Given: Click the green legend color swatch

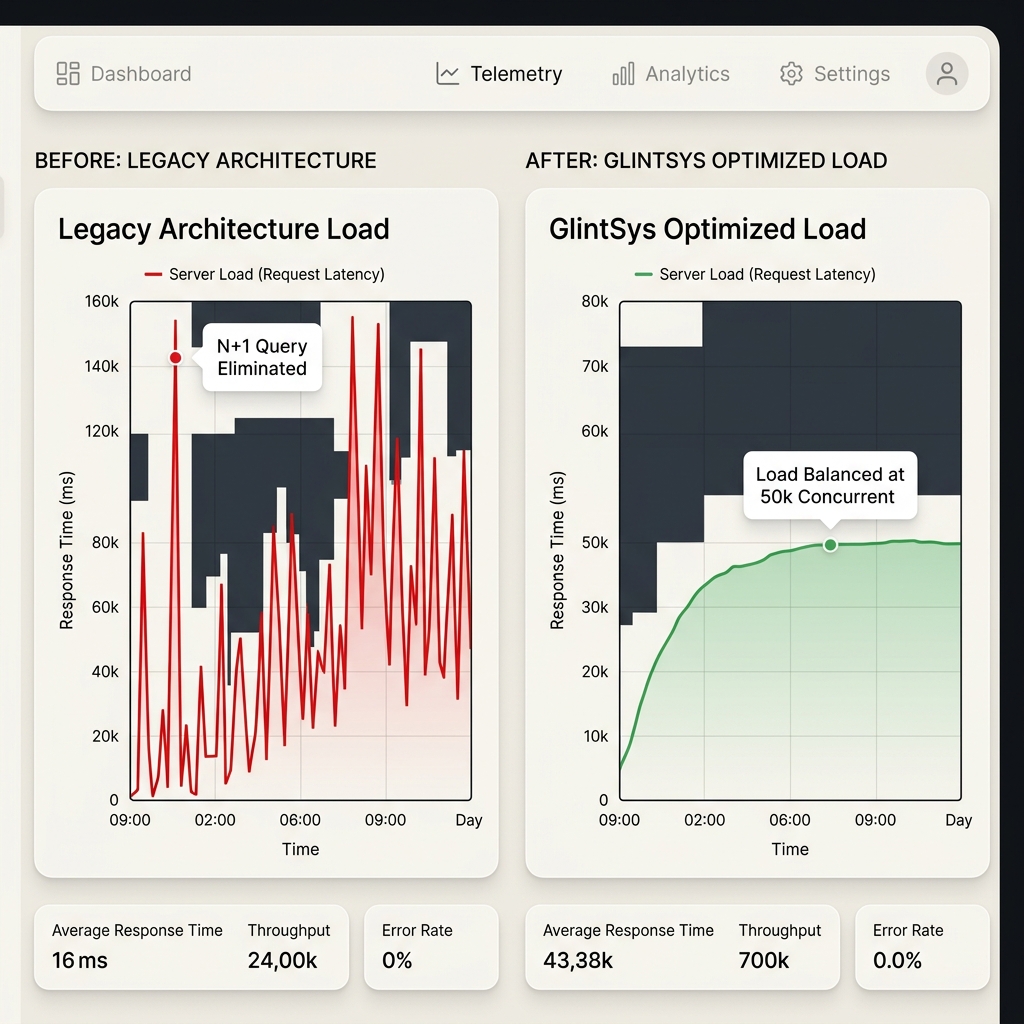Looking at the screenshot, I should [643, 274].
